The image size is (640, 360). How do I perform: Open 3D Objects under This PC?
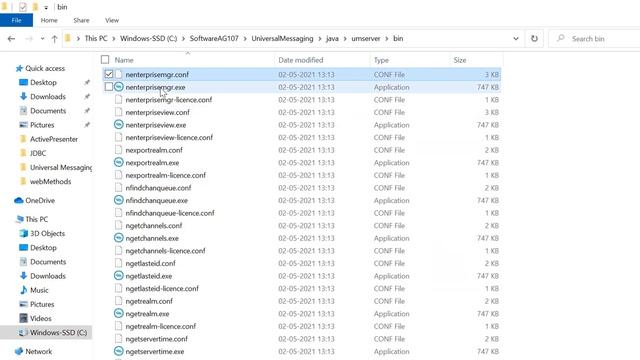pos(47,233)
